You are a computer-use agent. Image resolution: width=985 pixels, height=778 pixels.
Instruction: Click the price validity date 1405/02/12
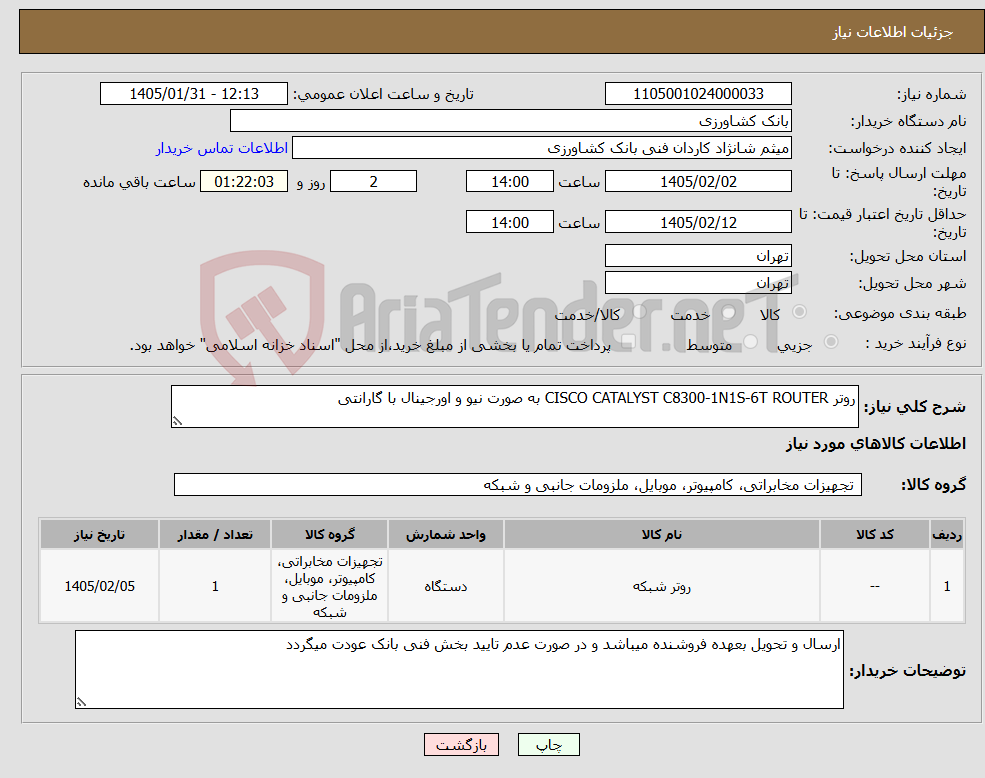click(698, 222)
